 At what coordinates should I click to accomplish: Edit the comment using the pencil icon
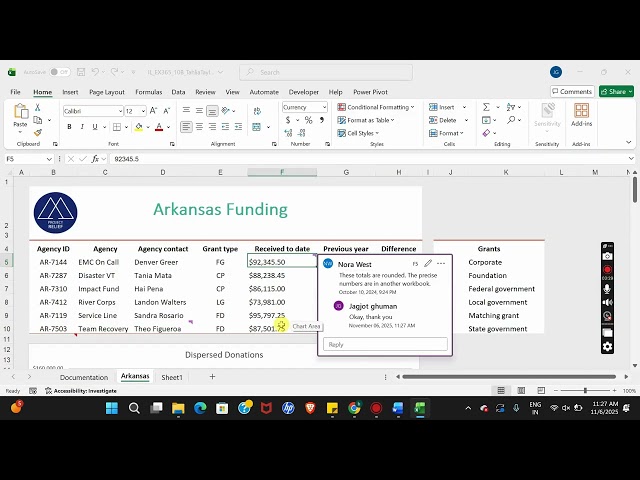coord(428,263)
